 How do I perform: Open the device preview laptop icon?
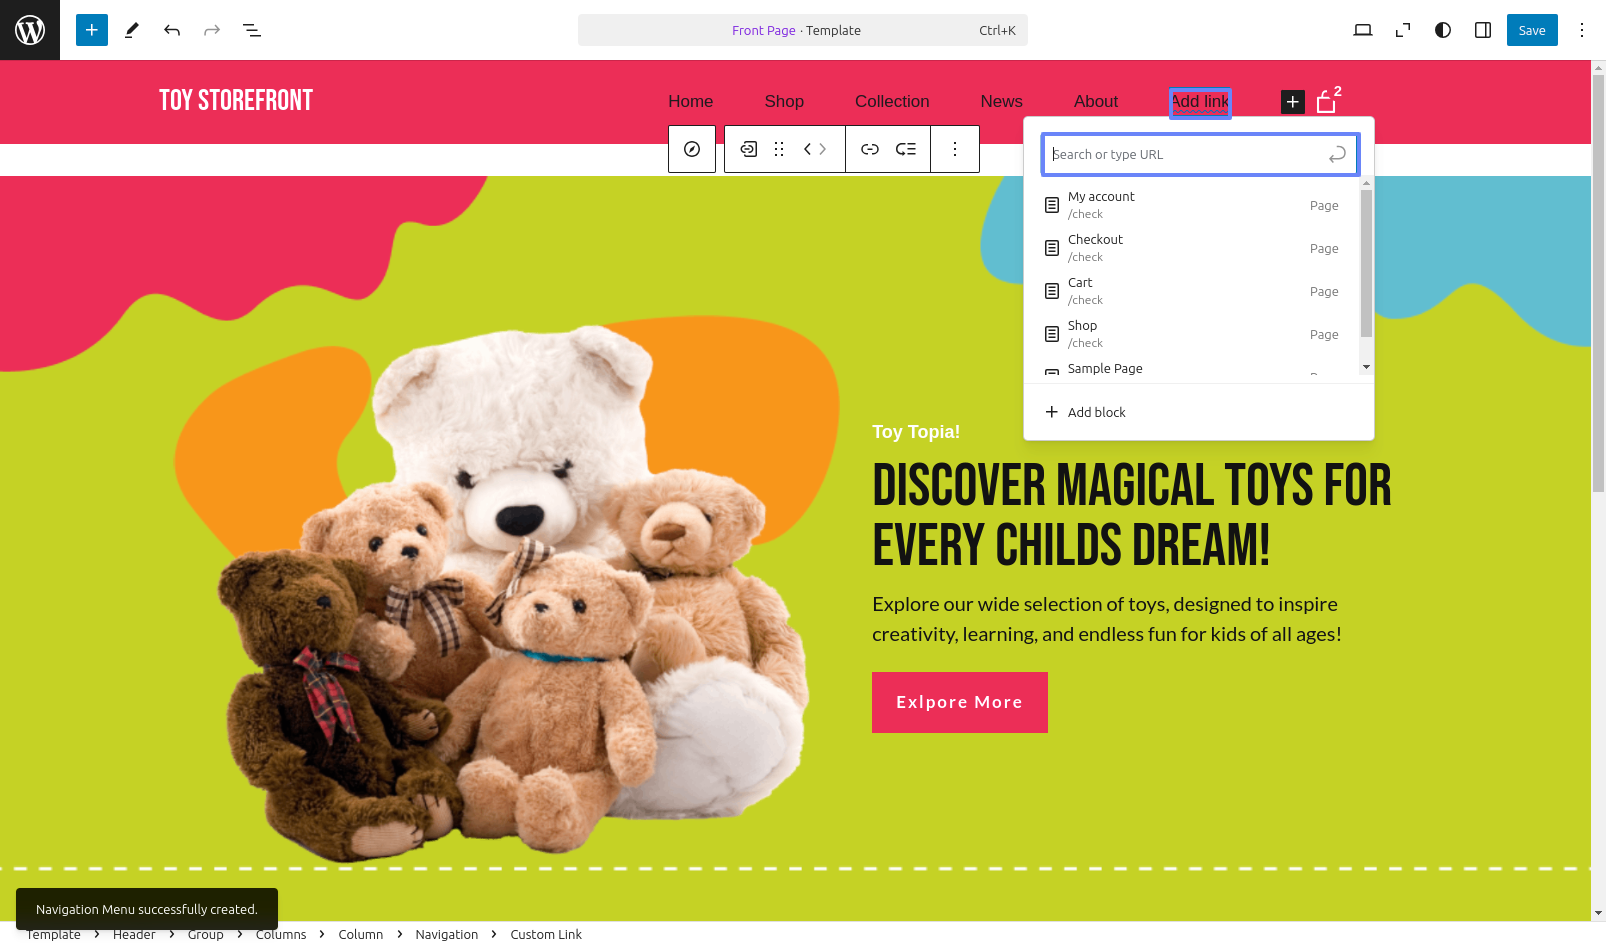(x=1363, y=30)
